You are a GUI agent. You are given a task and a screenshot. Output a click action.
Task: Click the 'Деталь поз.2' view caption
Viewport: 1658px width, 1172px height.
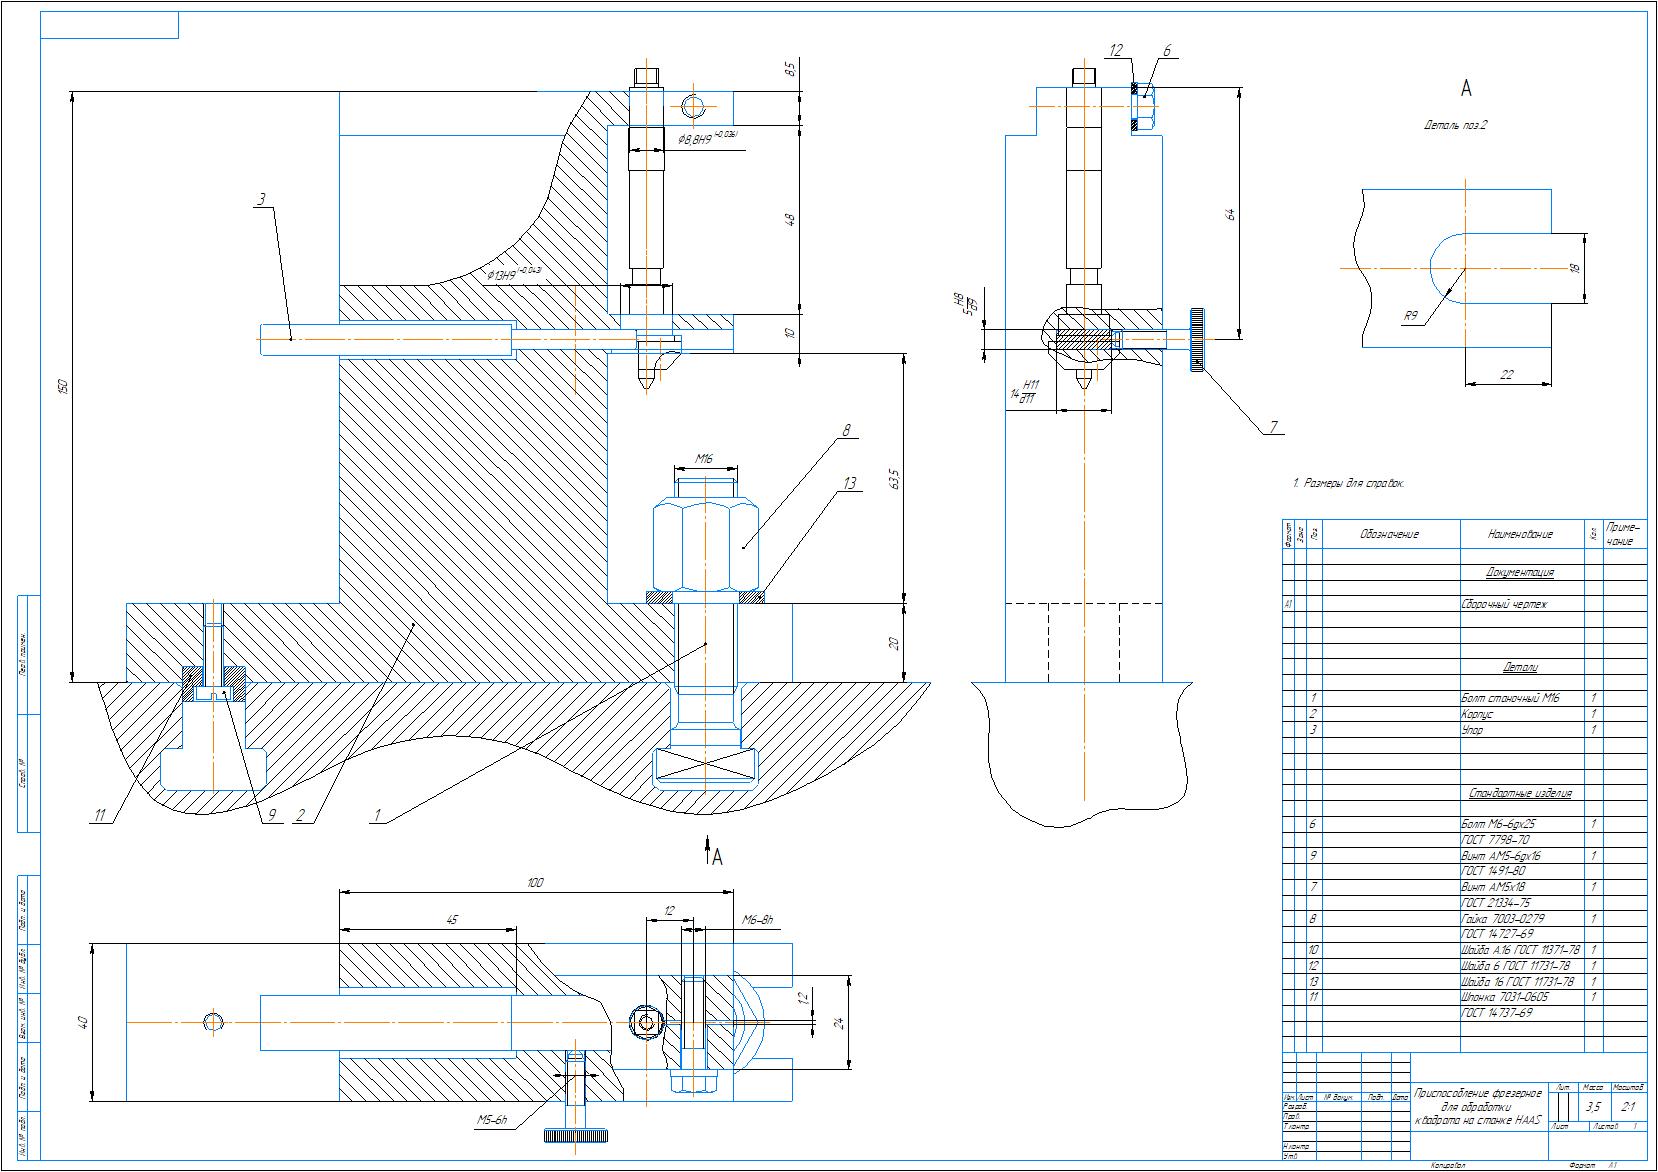1455,126
